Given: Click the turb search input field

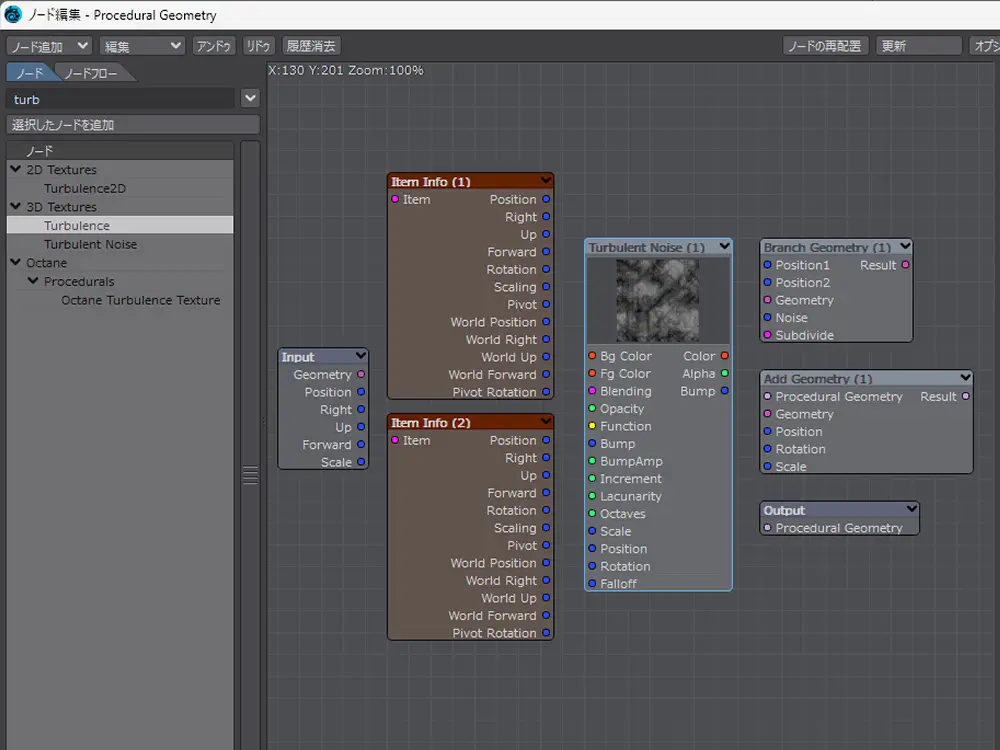Looking at the screenshot, I should 122,99.
